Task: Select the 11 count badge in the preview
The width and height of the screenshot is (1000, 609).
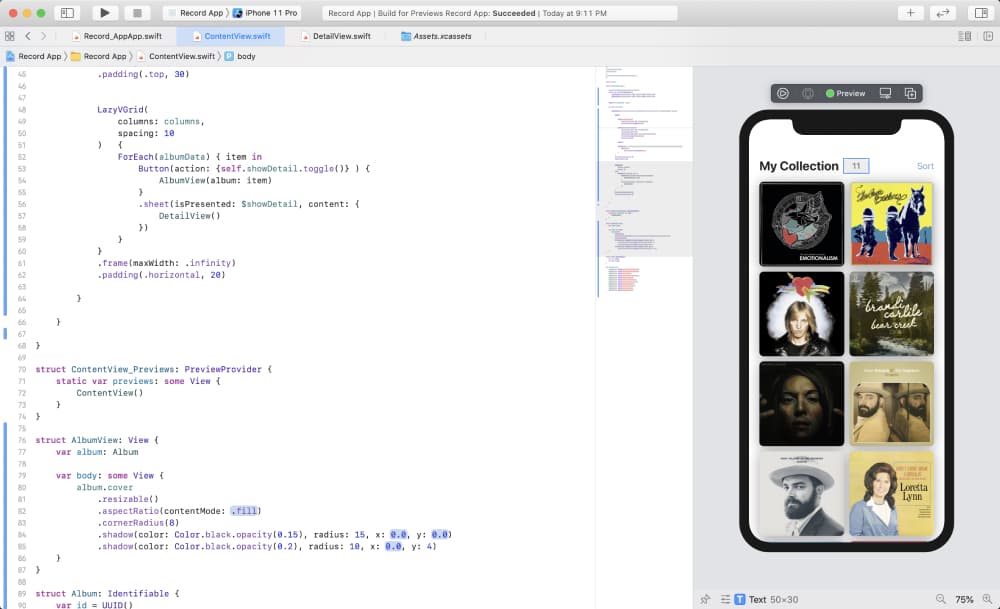Action: [x=856, y=166]
